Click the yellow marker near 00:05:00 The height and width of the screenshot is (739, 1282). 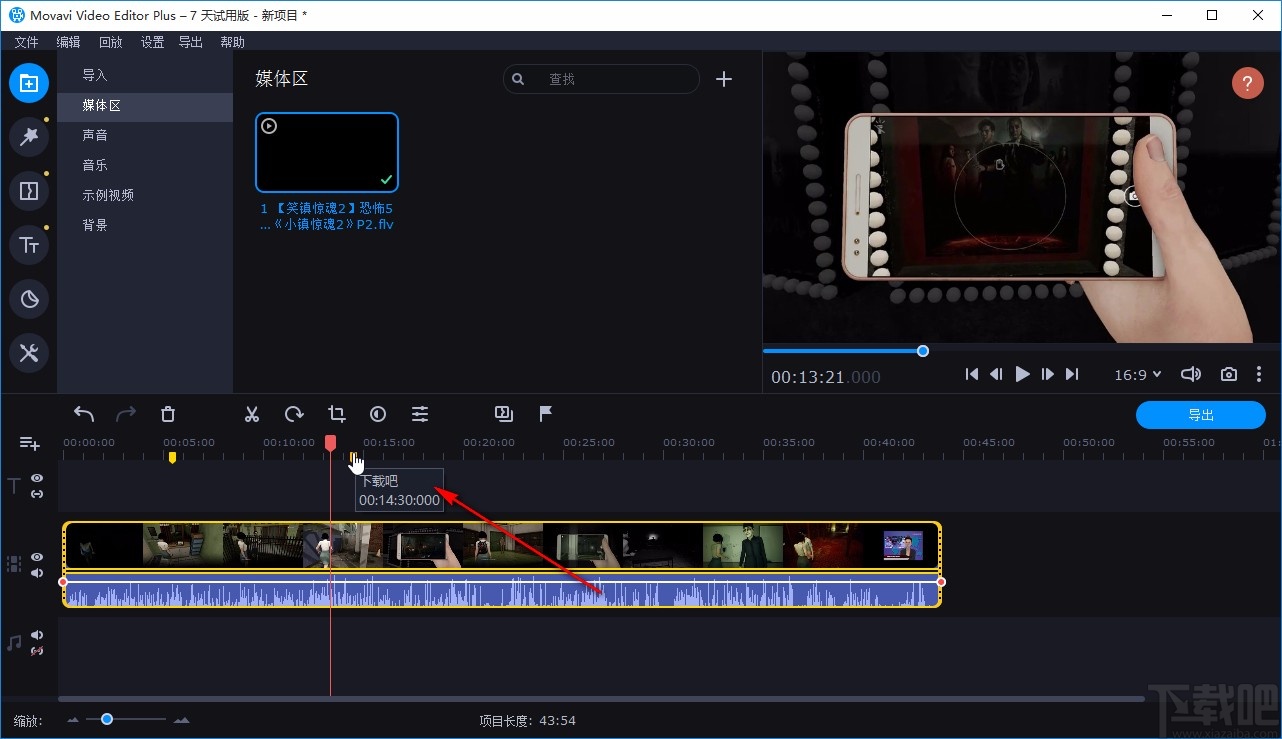tap(172, 457)
